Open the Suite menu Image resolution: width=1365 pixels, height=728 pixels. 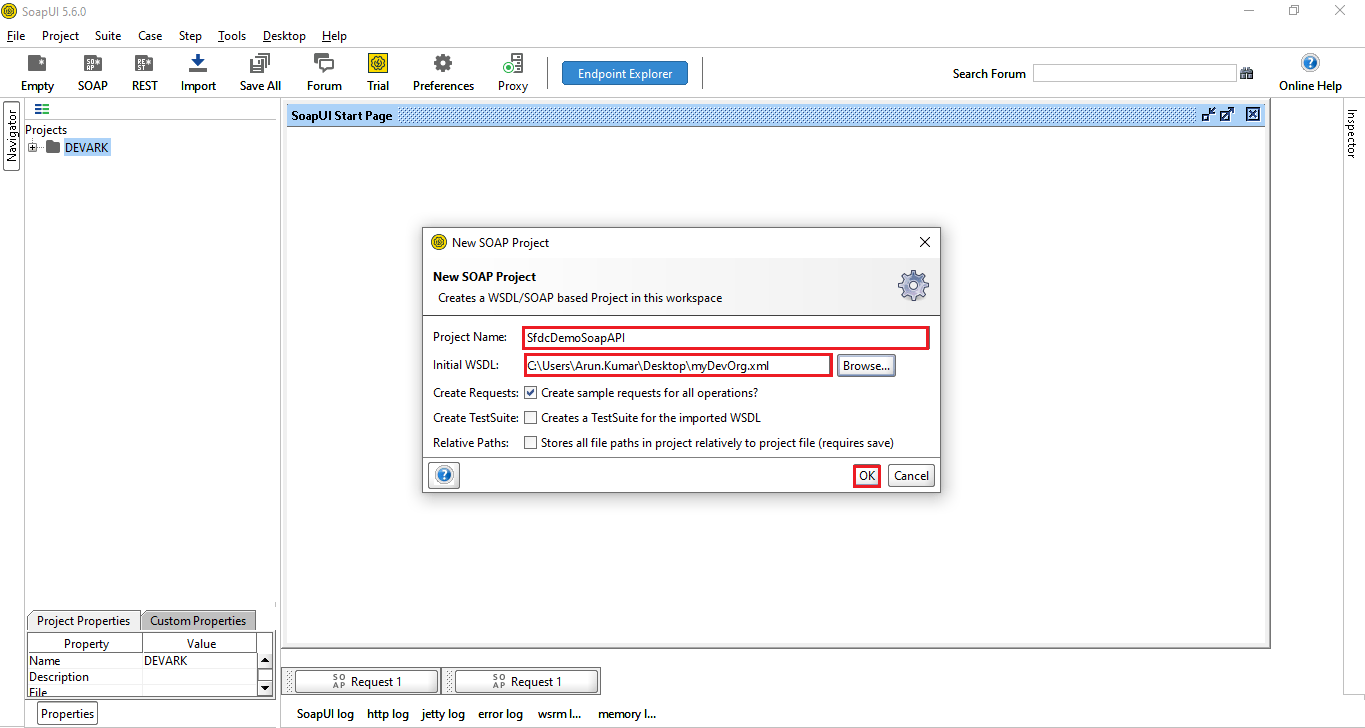click(108, 36)
